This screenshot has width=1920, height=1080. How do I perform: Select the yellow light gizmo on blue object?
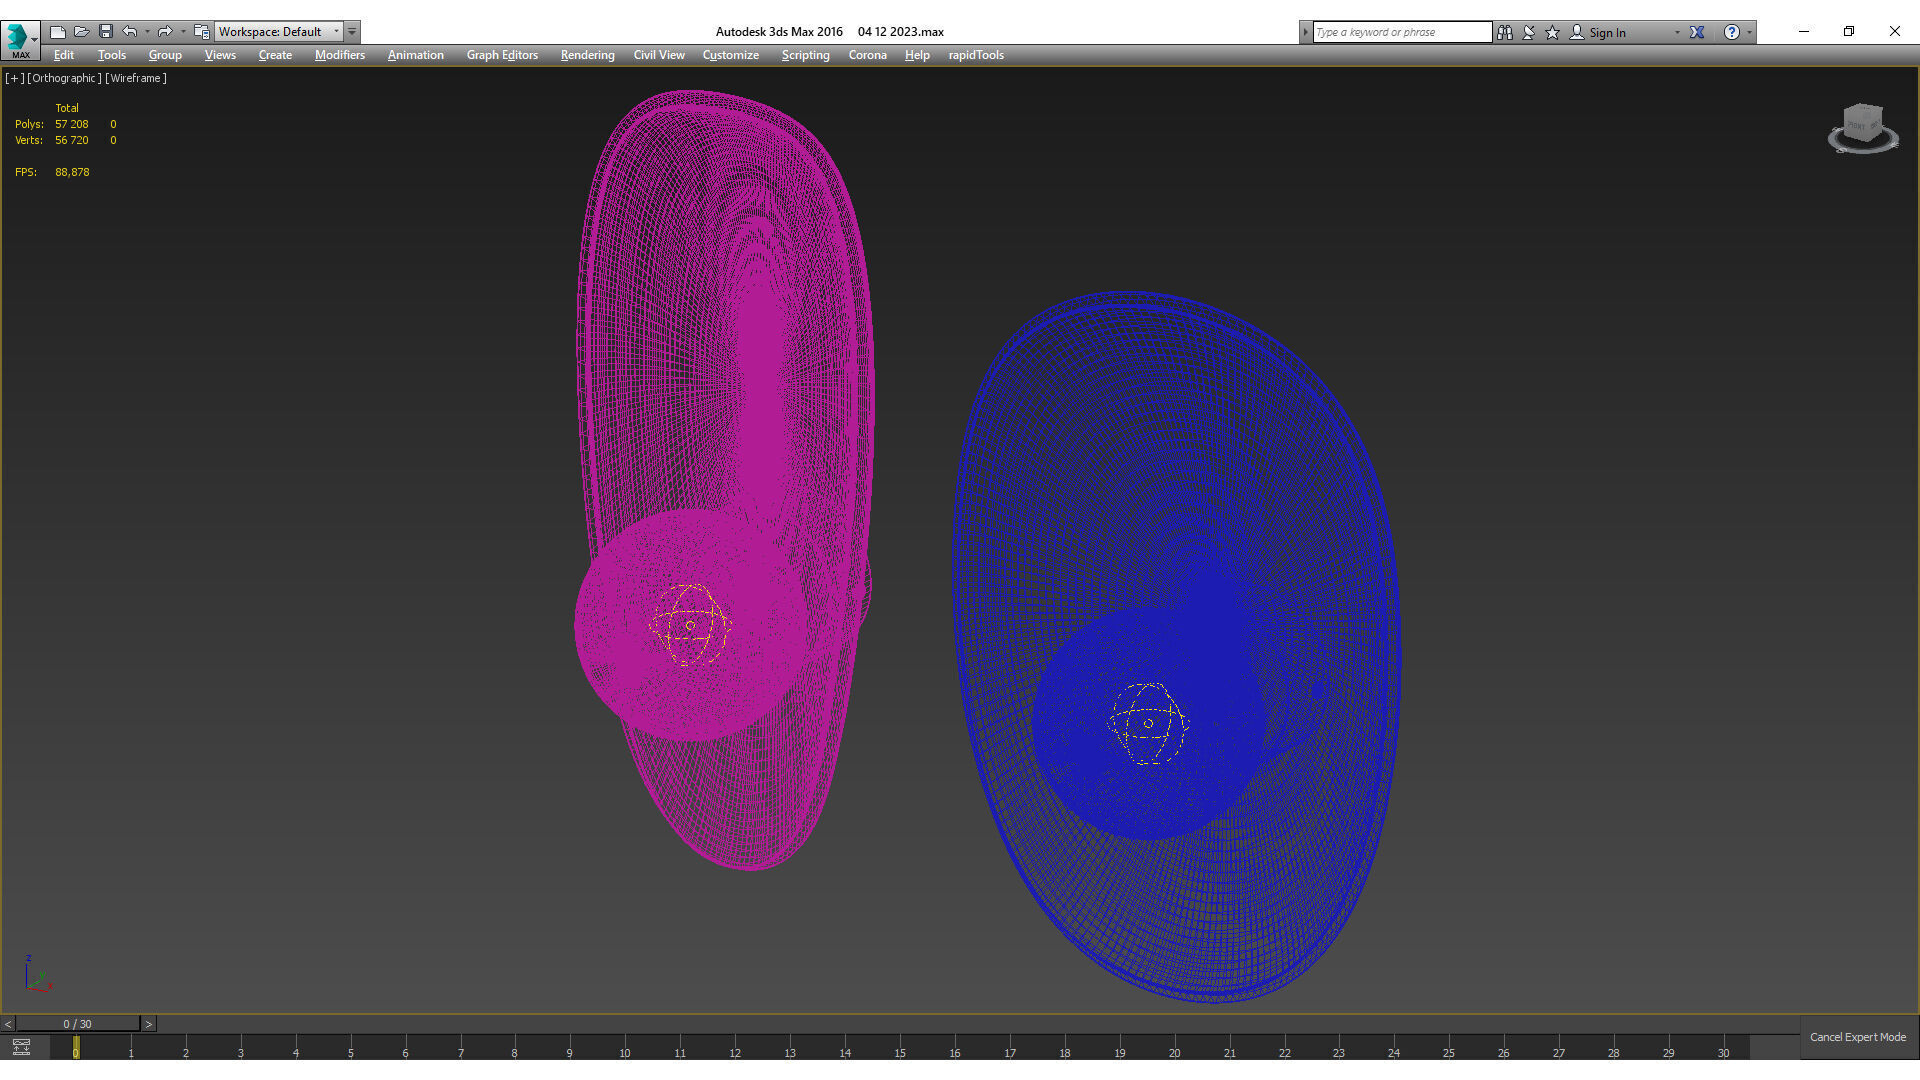pos(1148,723)
